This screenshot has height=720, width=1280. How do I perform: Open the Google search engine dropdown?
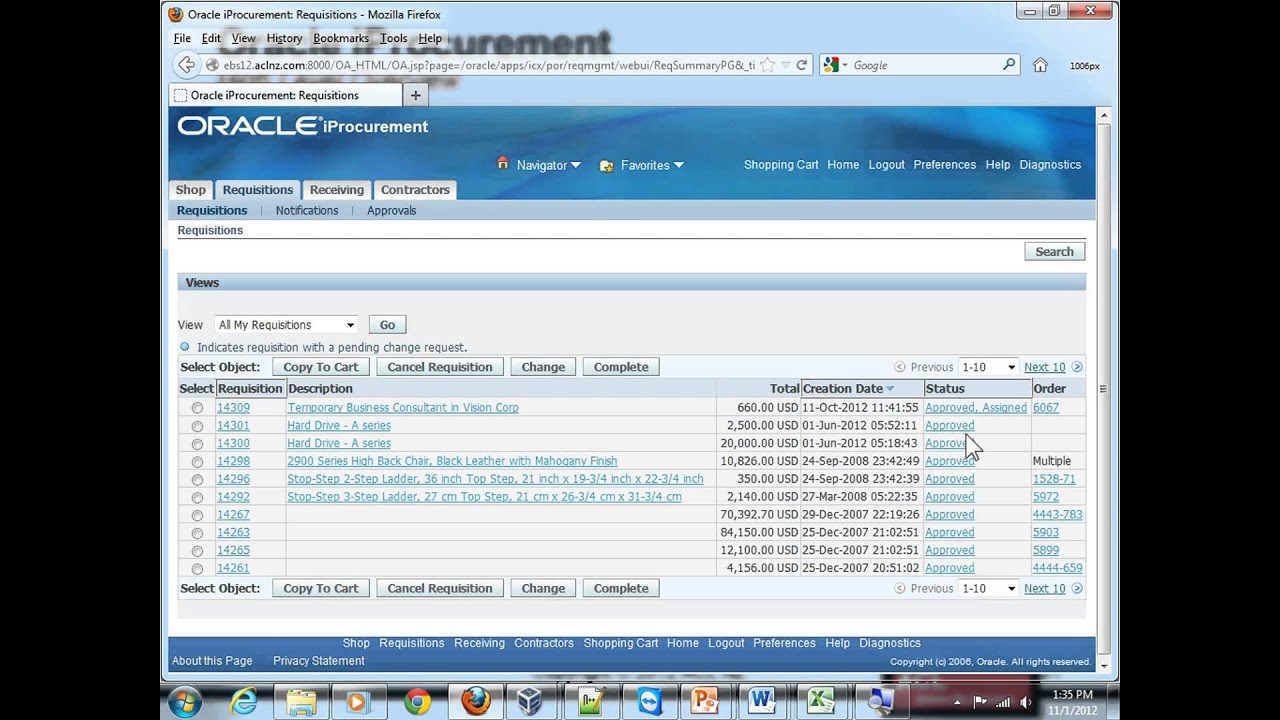(x=845, y=66)
